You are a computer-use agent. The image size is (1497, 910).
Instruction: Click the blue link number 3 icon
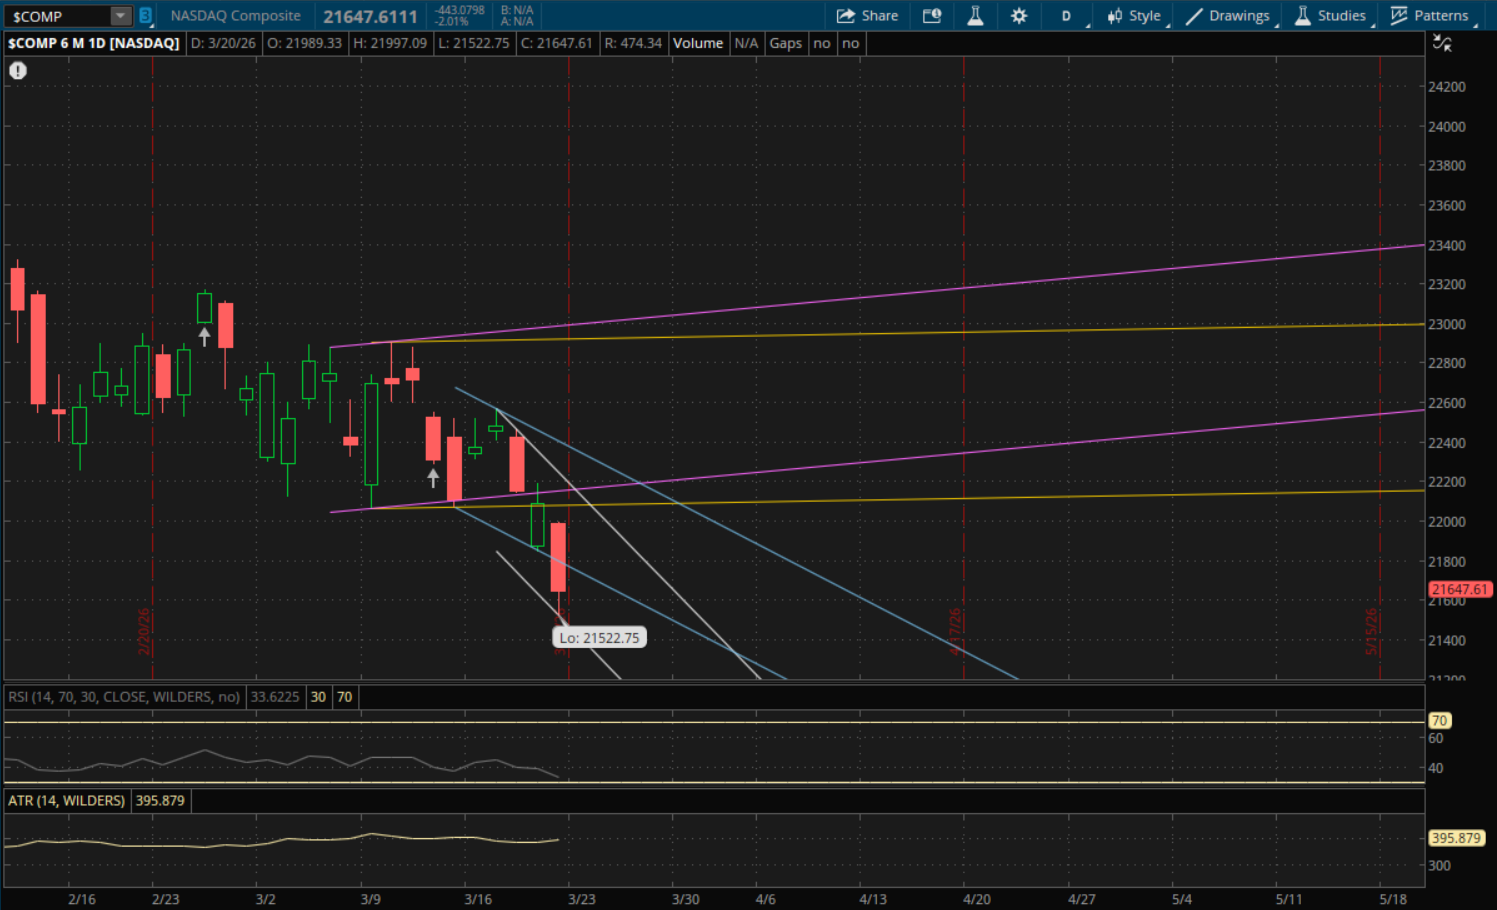coord(146,16)
